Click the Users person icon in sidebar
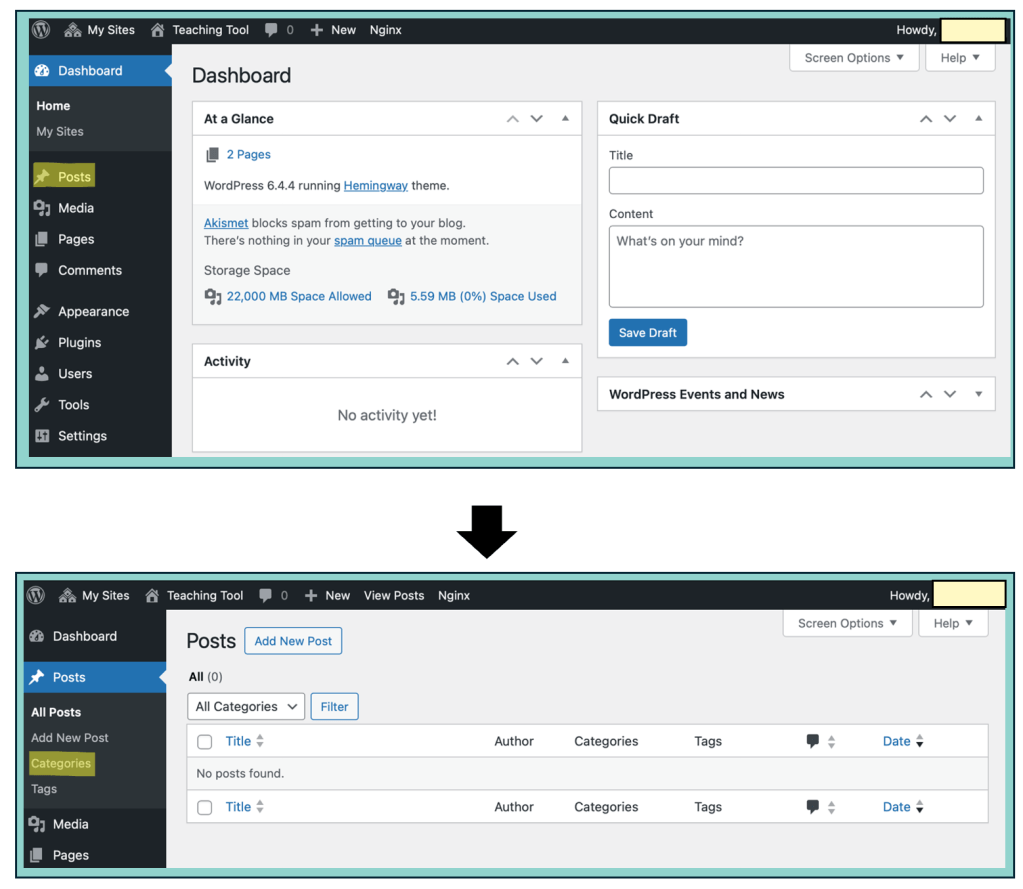Viewport: 1023px width, 889px height. [41, 373]
